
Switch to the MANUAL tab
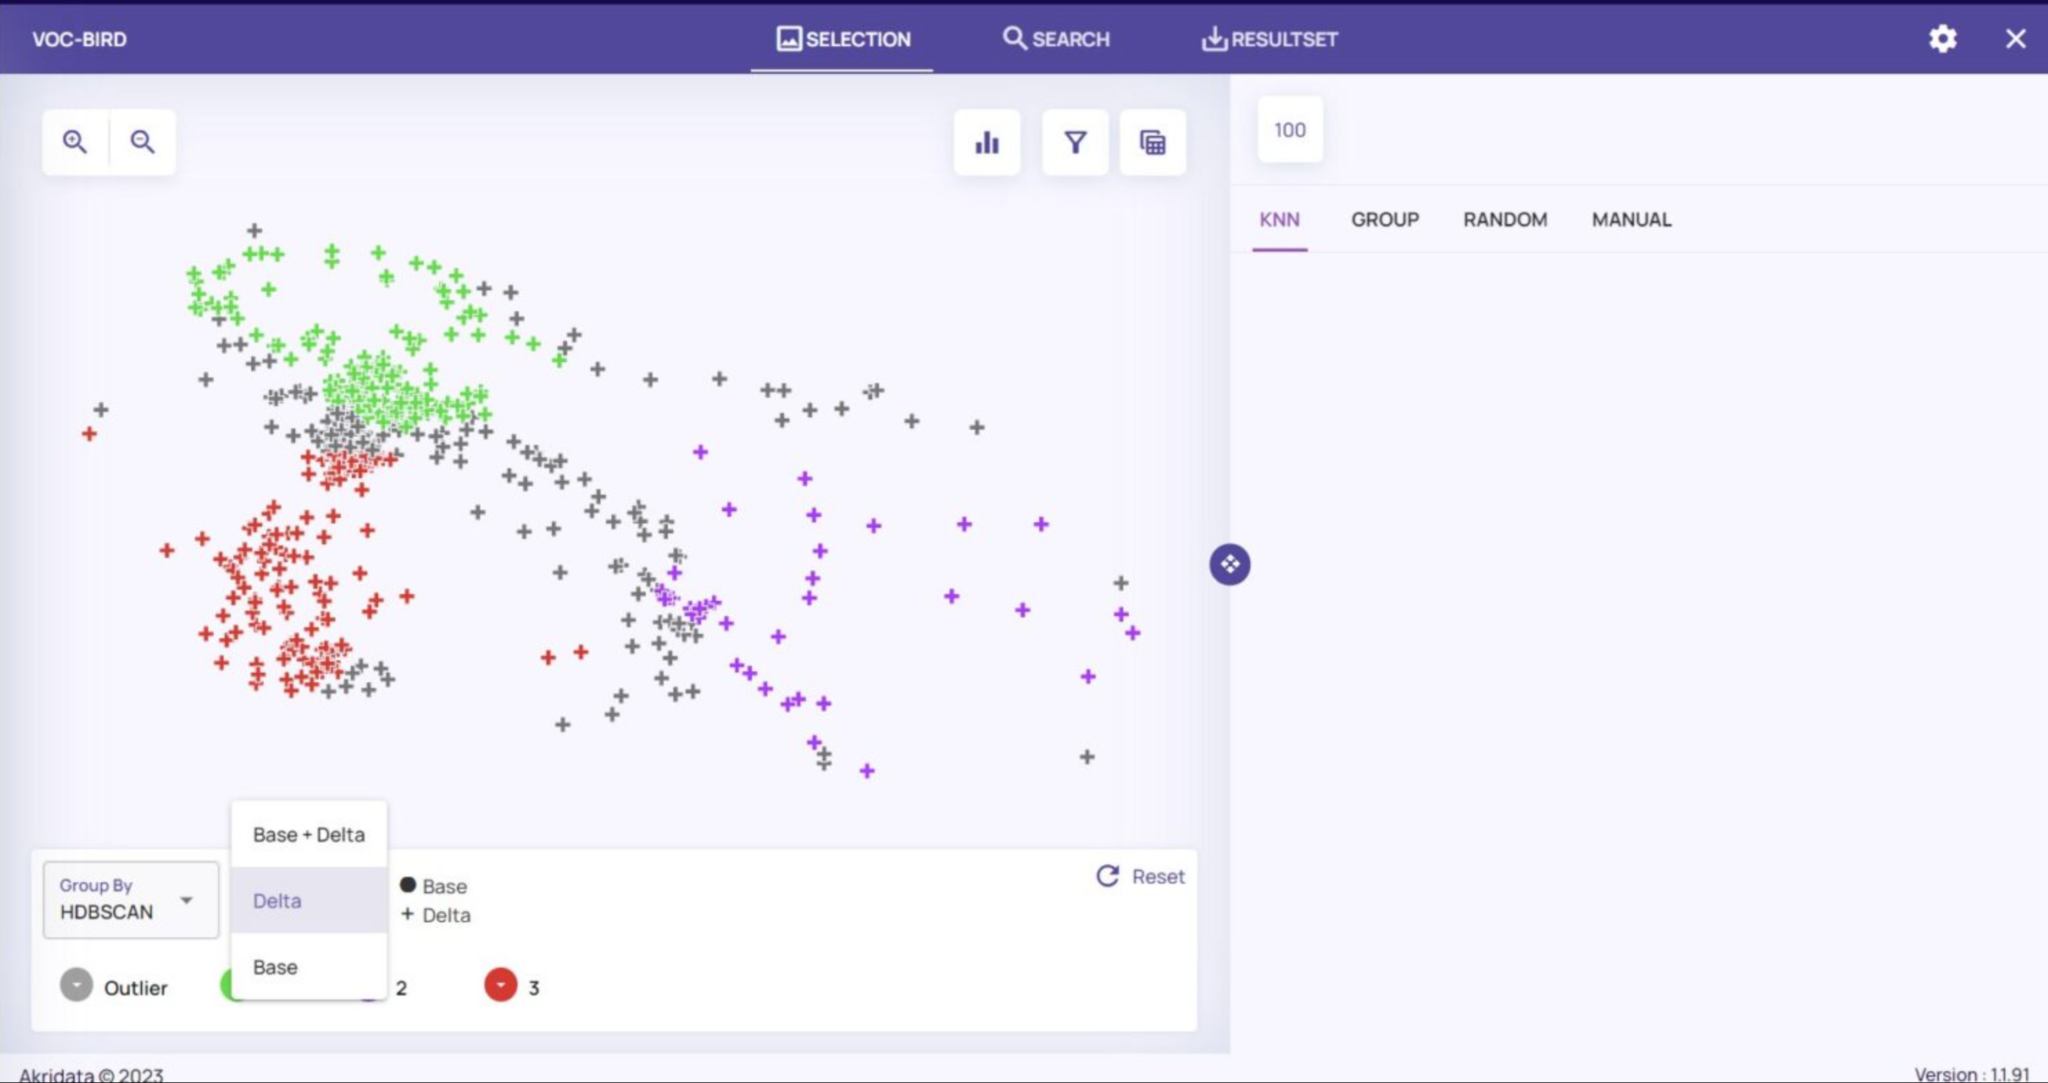[1630, 220]
